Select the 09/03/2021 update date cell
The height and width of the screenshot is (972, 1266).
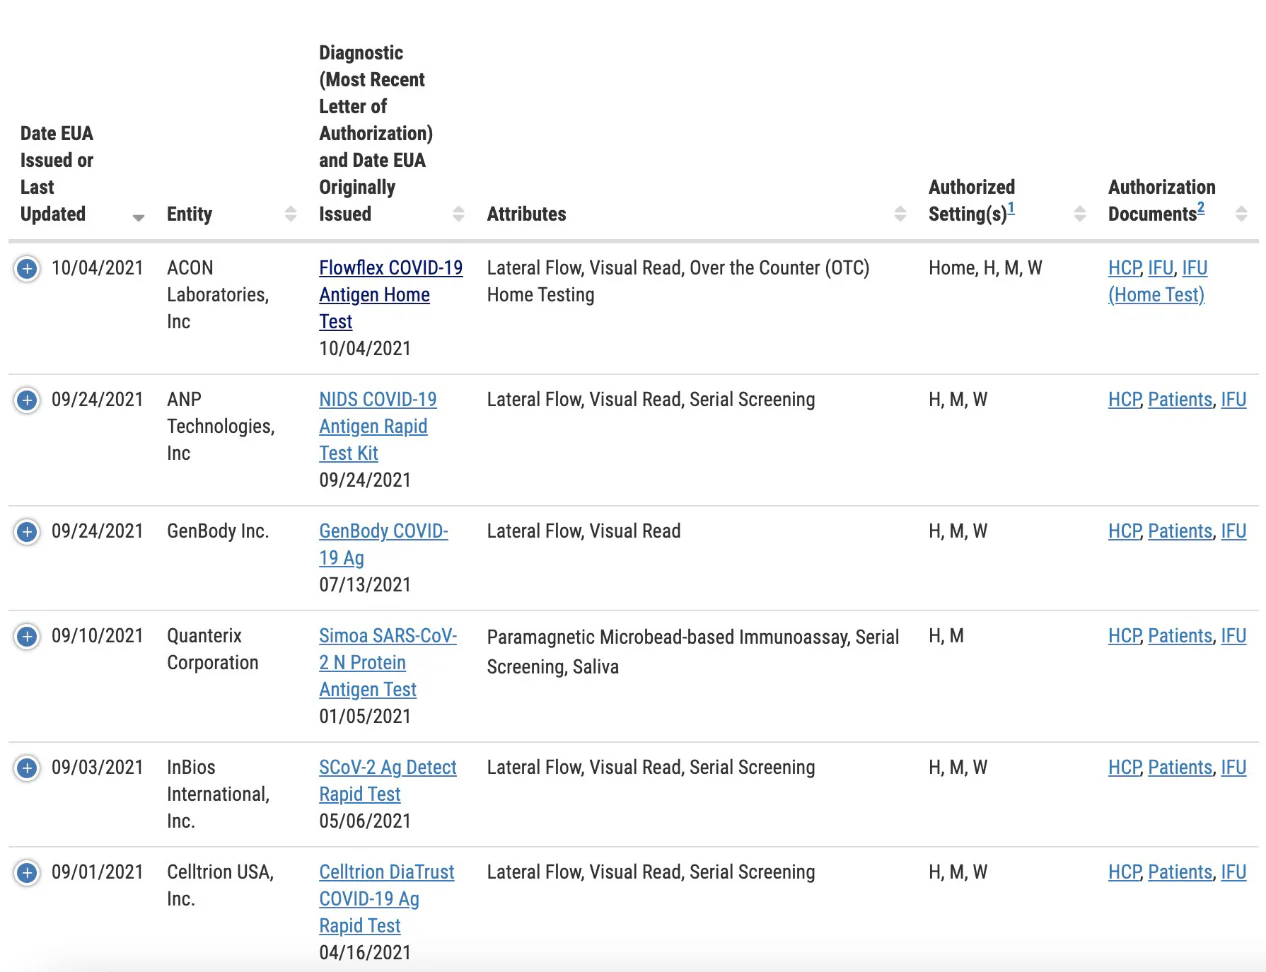click(98, 768)
